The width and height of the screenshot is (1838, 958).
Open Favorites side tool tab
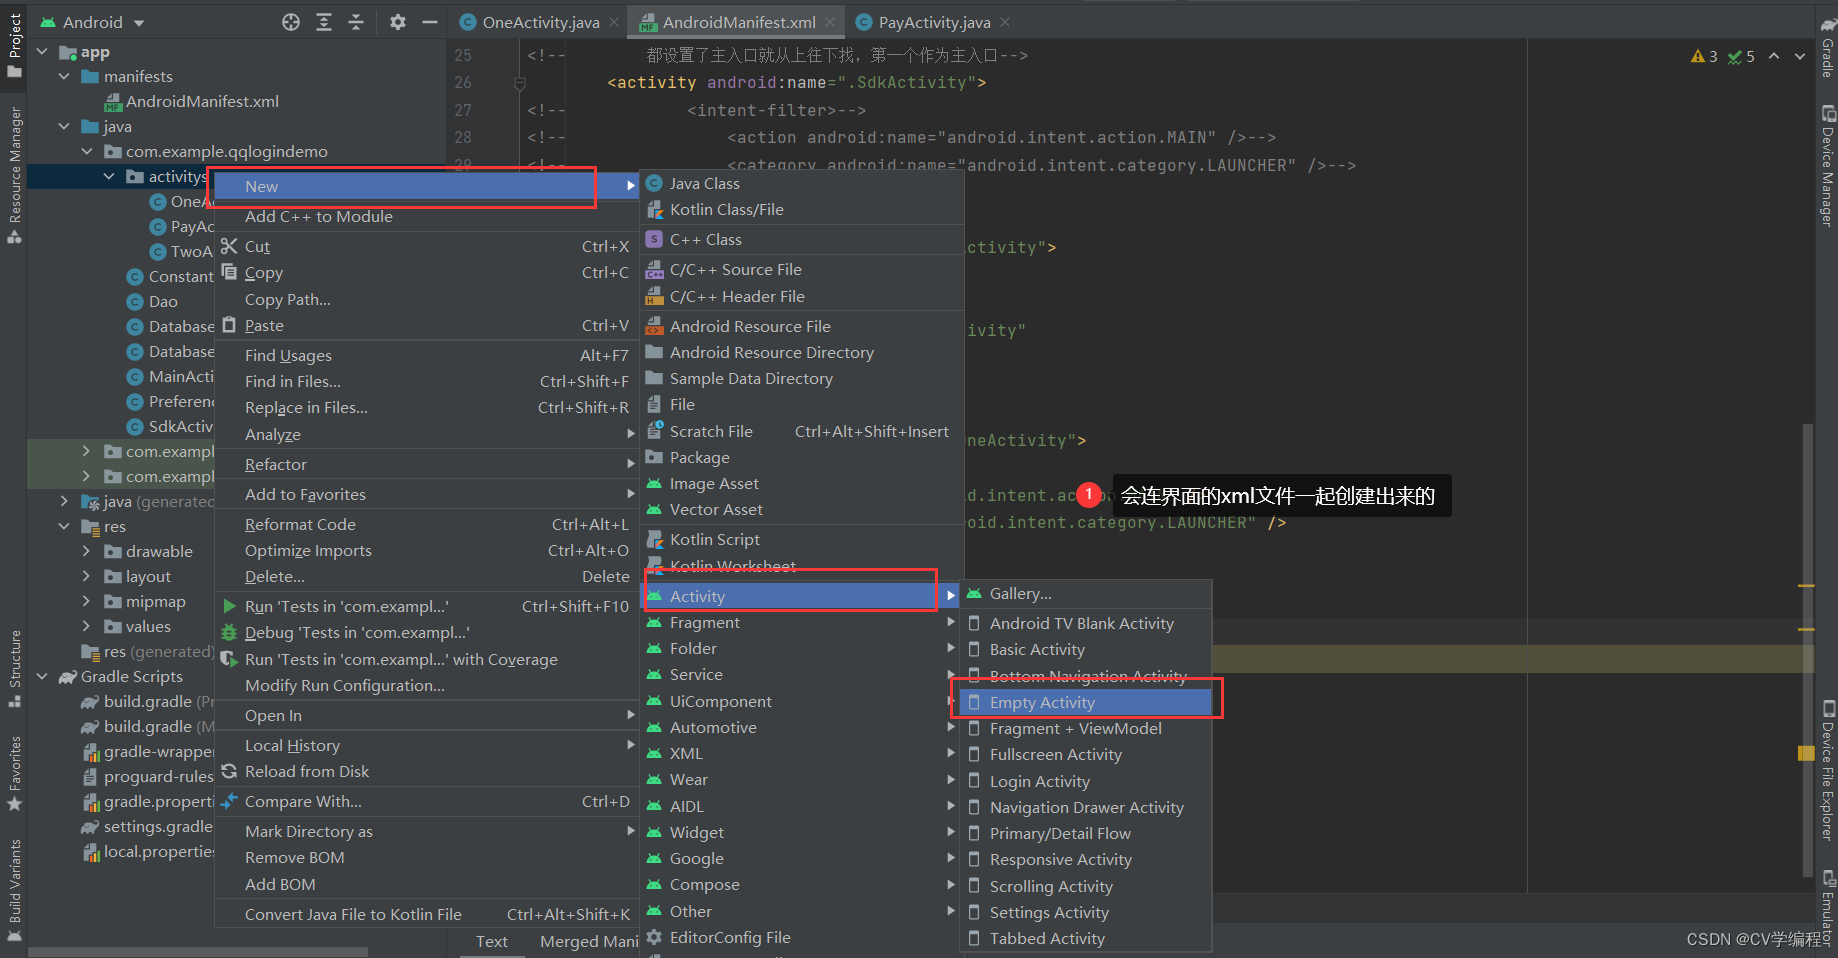pos(14,774)
